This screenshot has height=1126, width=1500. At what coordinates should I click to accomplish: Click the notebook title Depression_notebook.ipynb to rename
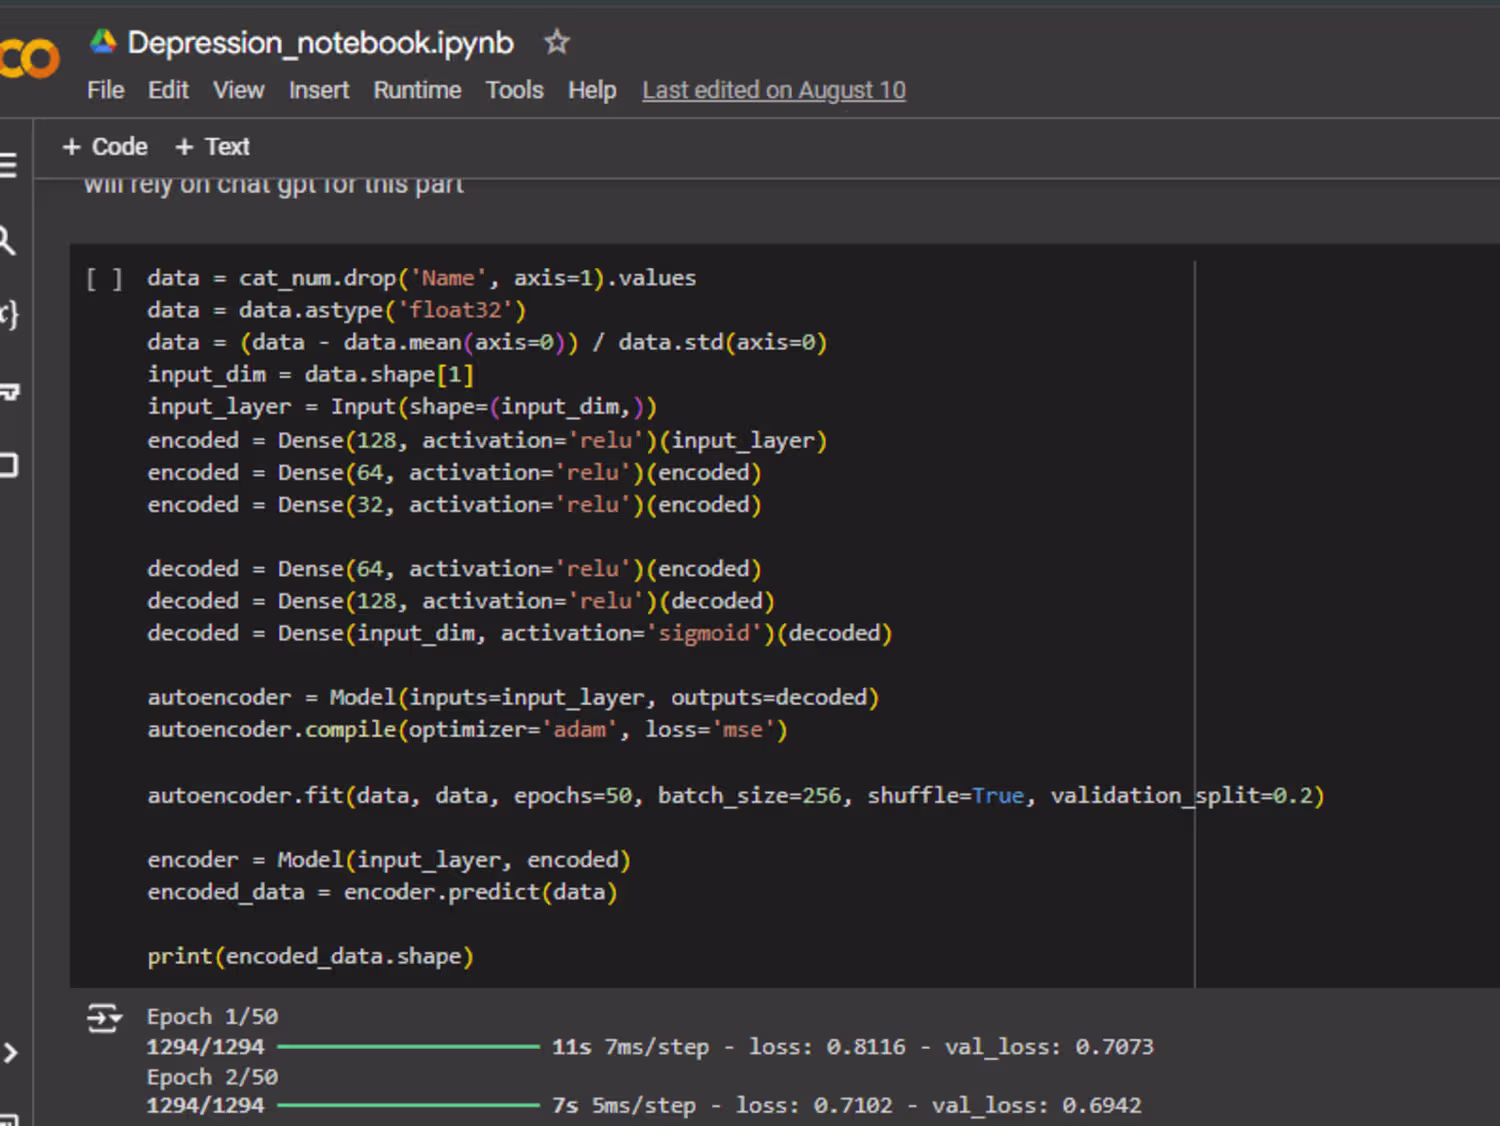pyautogui.click(x=320, y=43)
